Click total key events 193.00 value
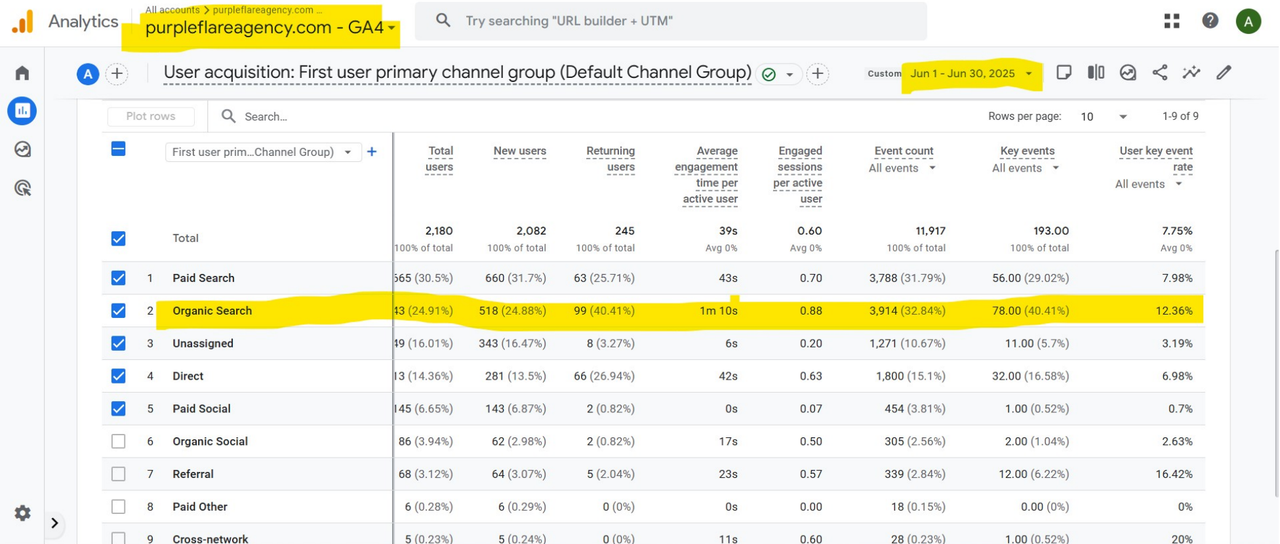 click(1050, 231)
